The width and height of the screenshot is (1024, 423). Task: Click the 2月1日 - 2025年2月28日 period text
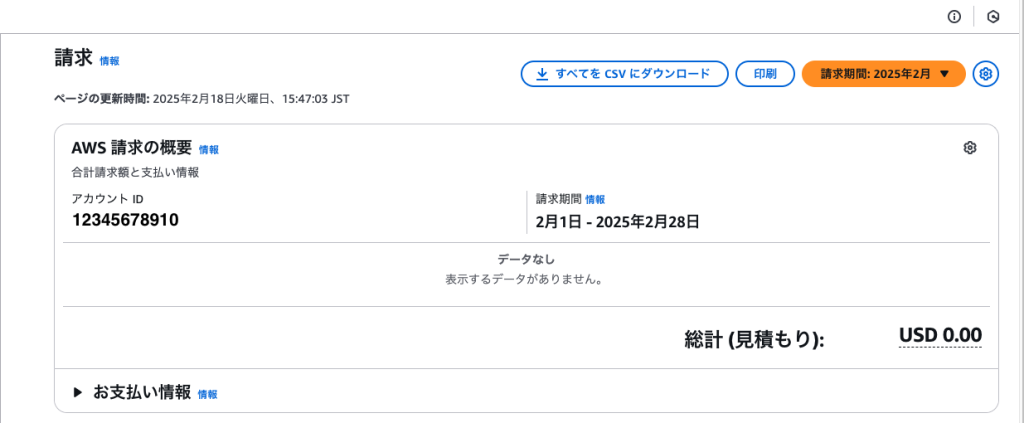tap(618, 222)
